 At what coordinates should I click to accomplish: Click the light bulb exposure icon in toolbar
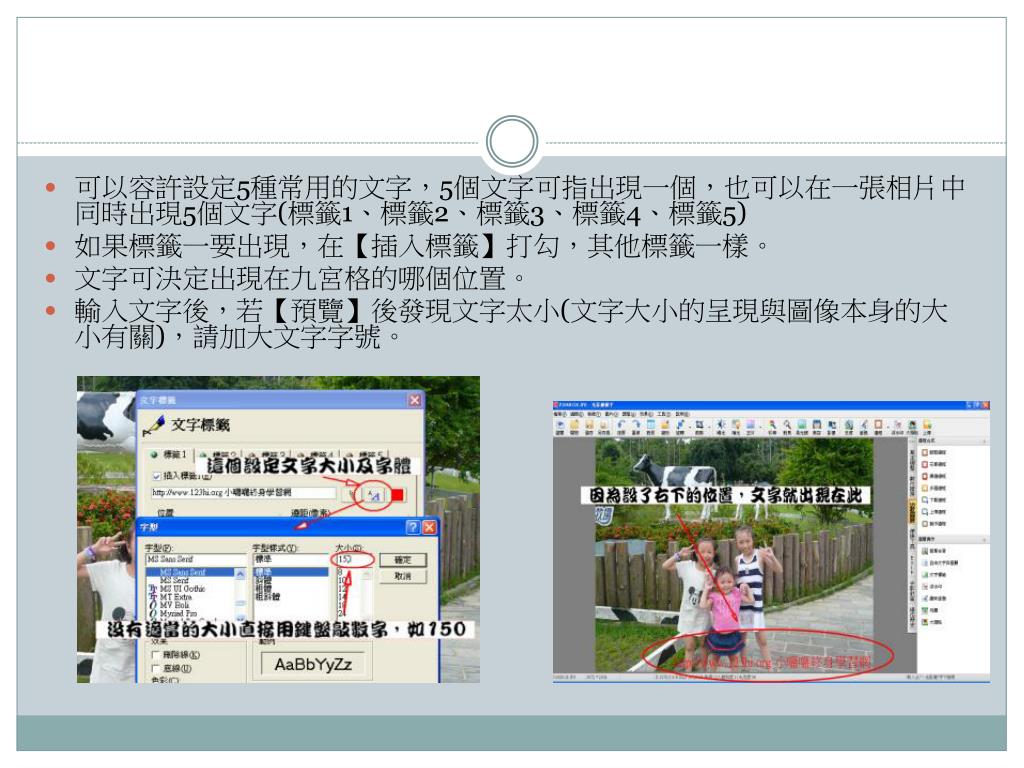pyautogui.click(x=736, y=425)
